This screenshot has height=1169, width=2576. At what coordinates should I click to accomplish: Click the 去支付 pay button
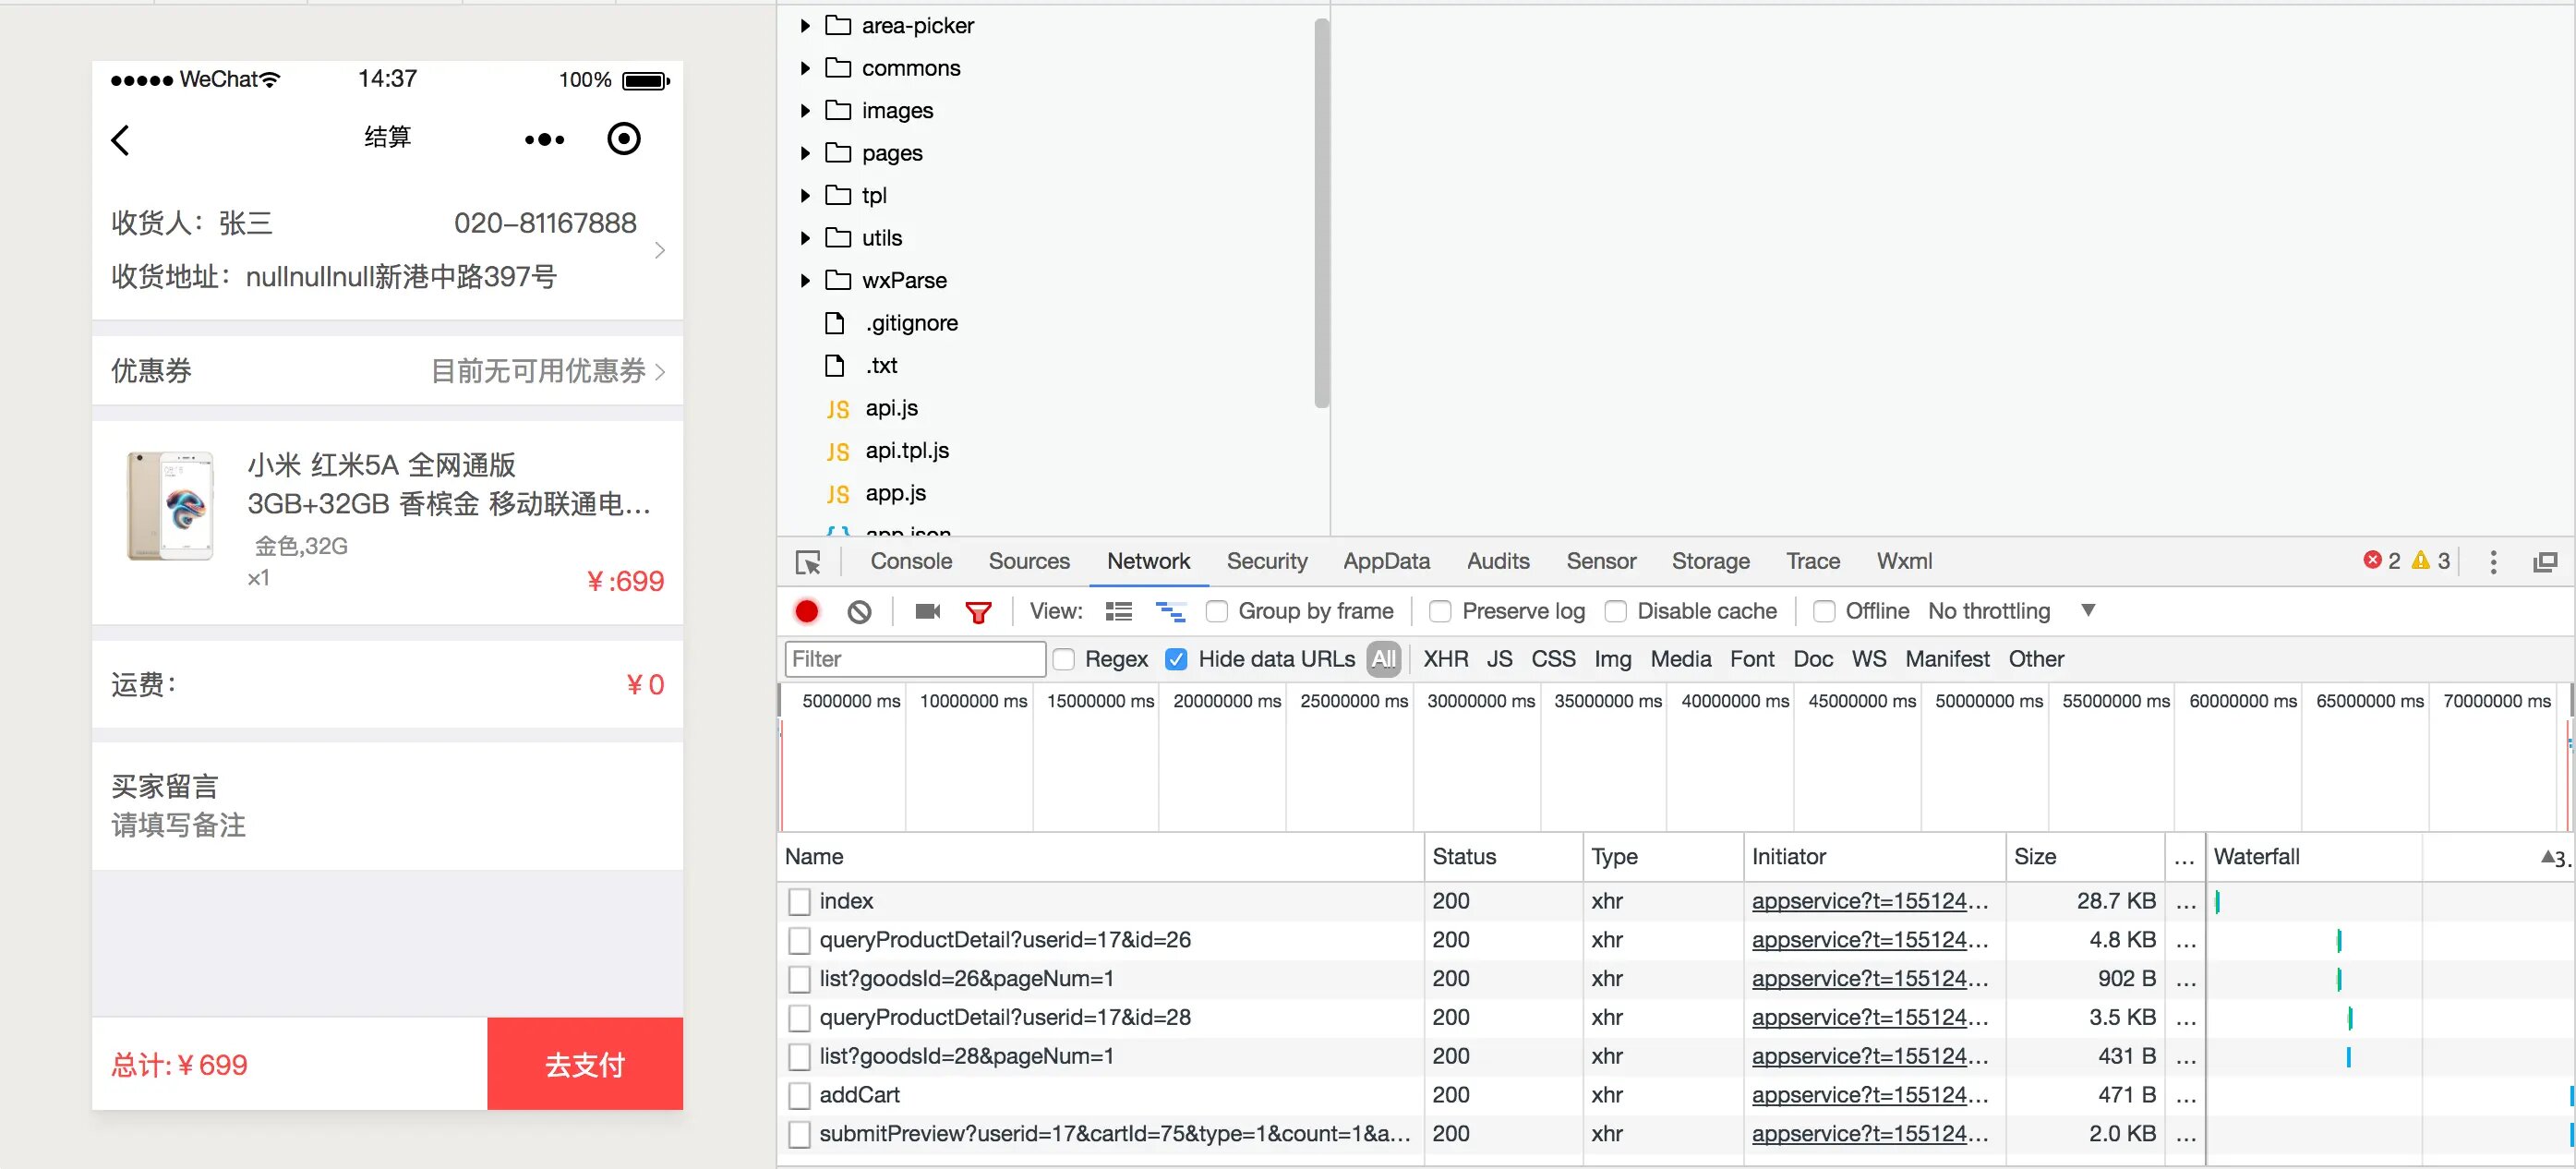point(585,1064)
